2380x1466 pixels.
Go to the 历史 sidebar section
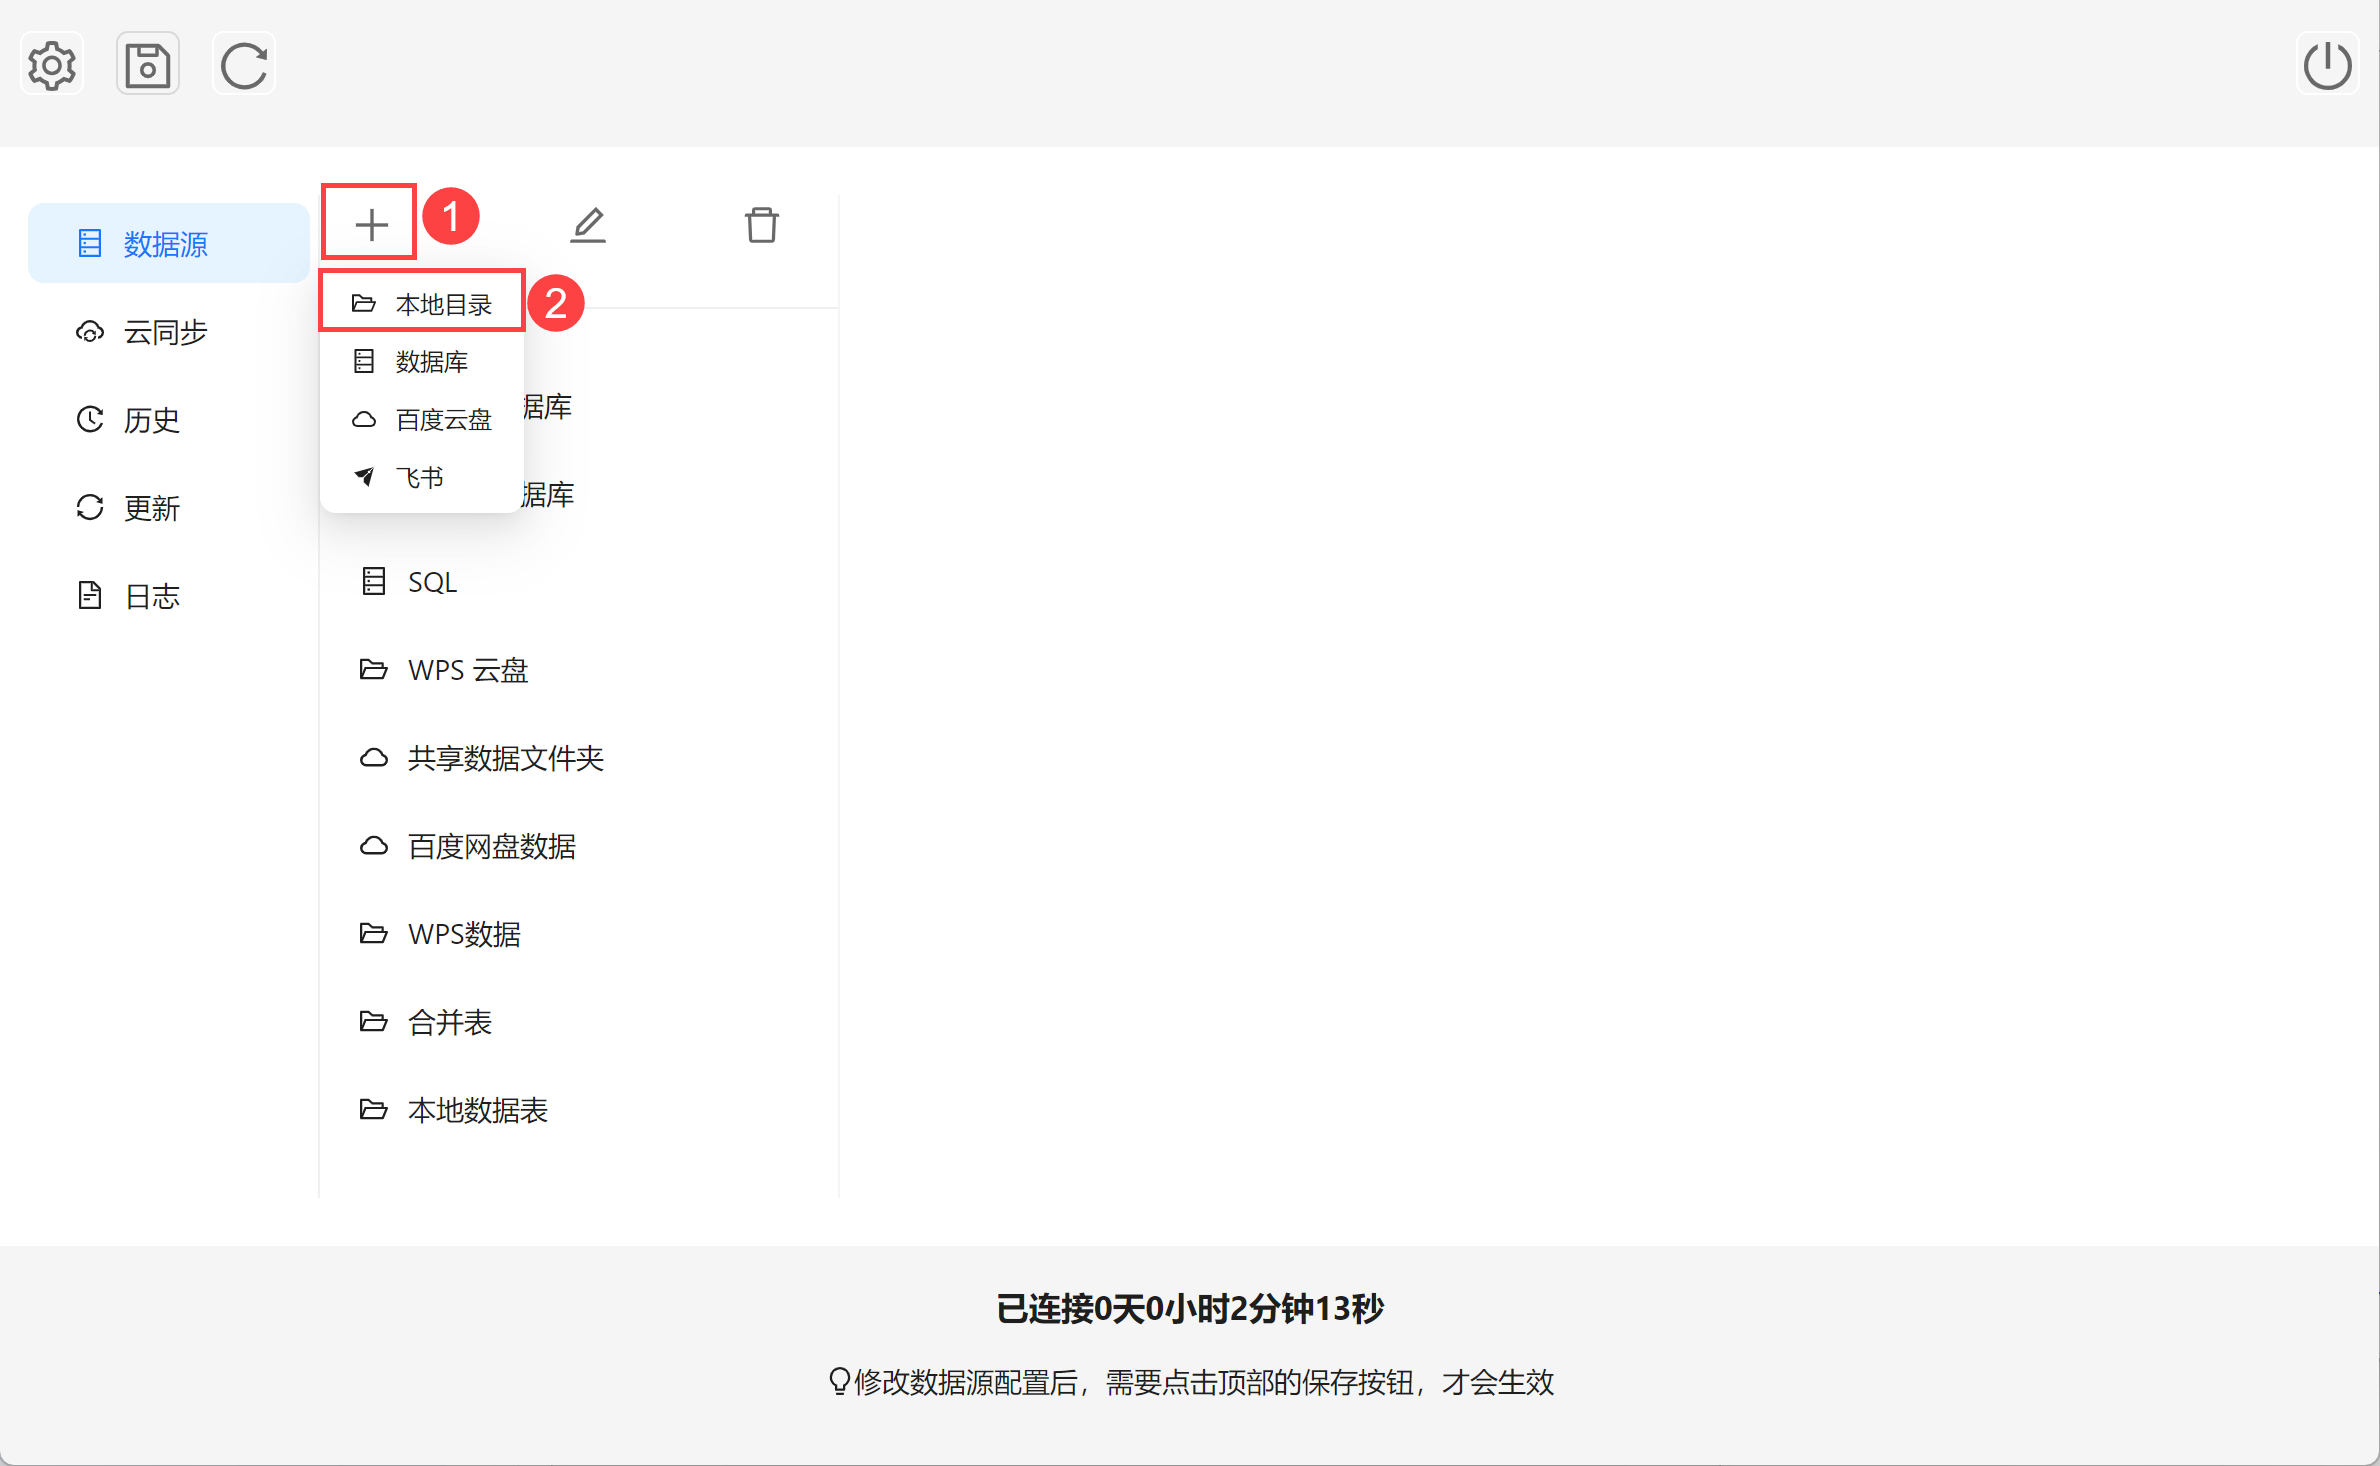pyautogui.click(x=152, y=420)
